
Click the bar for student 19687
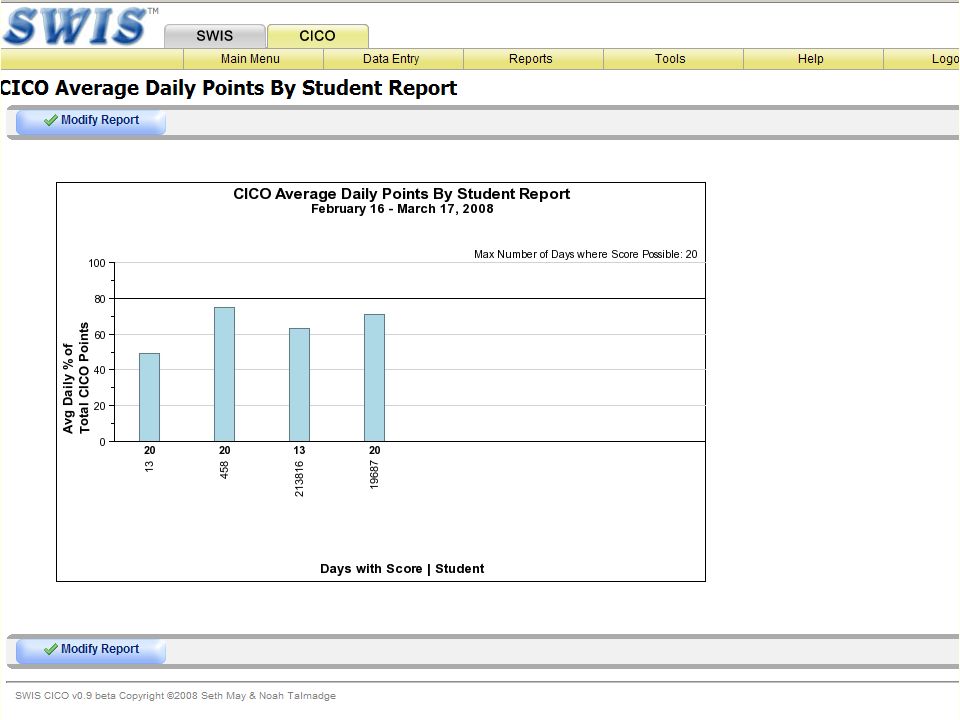tap(375, 378)
